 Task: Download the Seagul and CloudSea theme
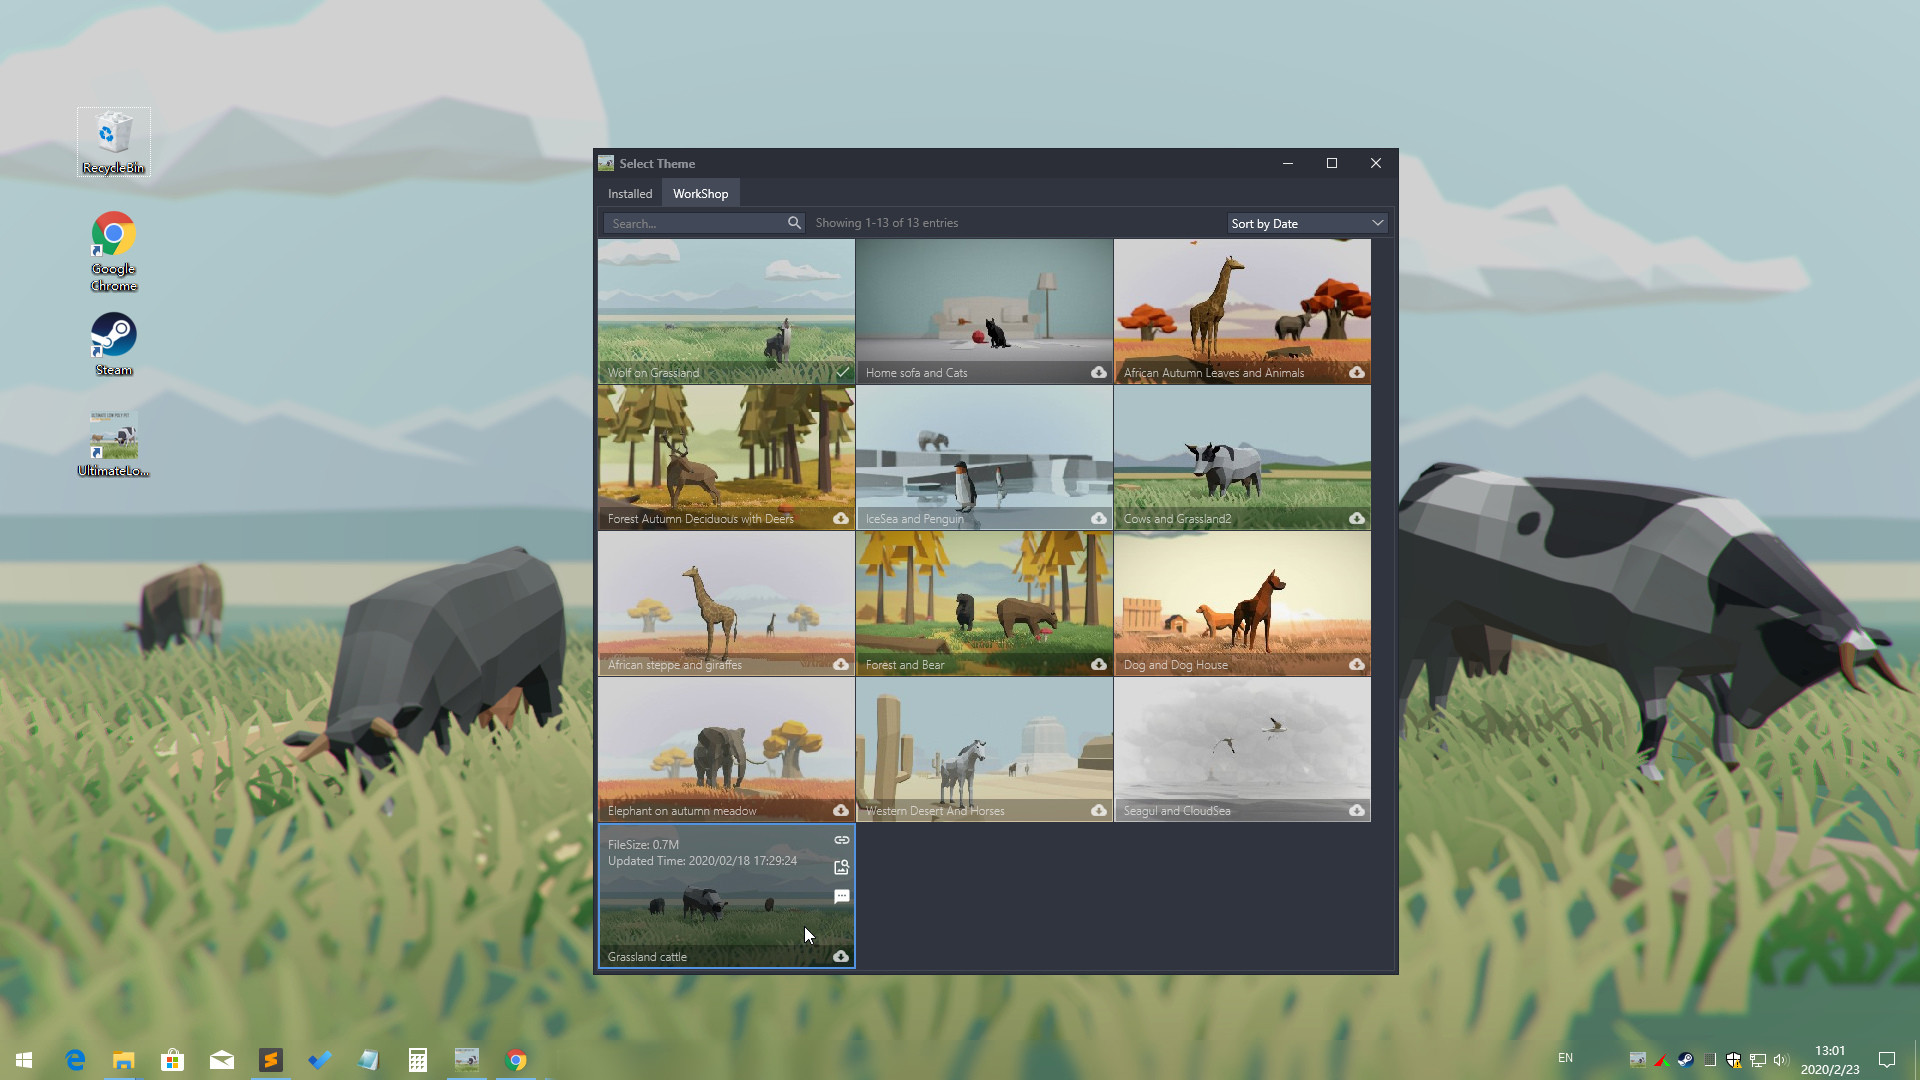[x=1356, y=811]
